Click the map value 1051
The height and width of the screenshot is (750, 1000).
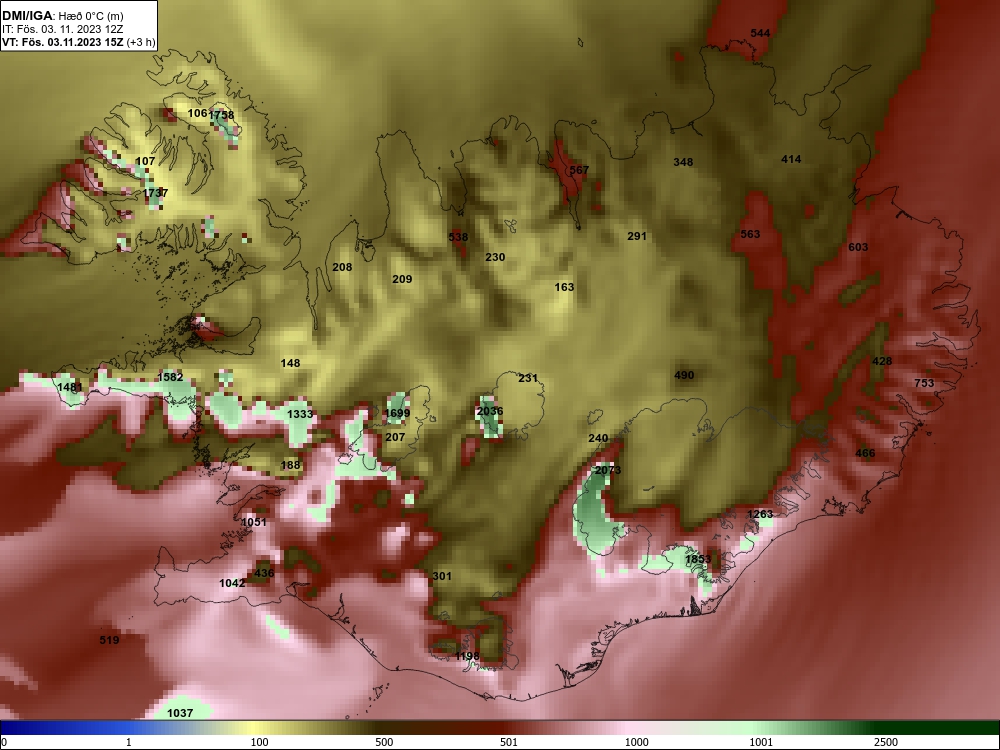254,522
